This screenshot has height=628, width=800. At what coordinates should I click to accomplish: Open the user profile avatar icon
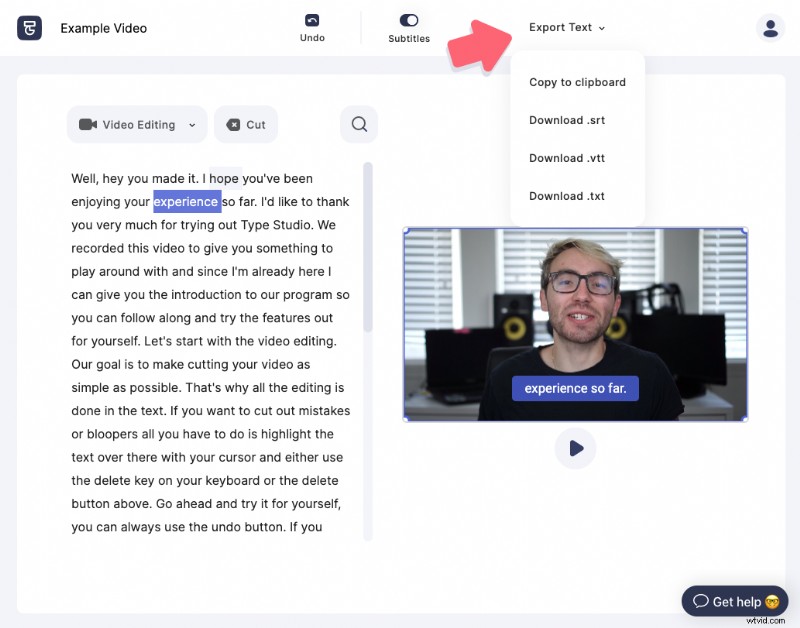(770, 27)
